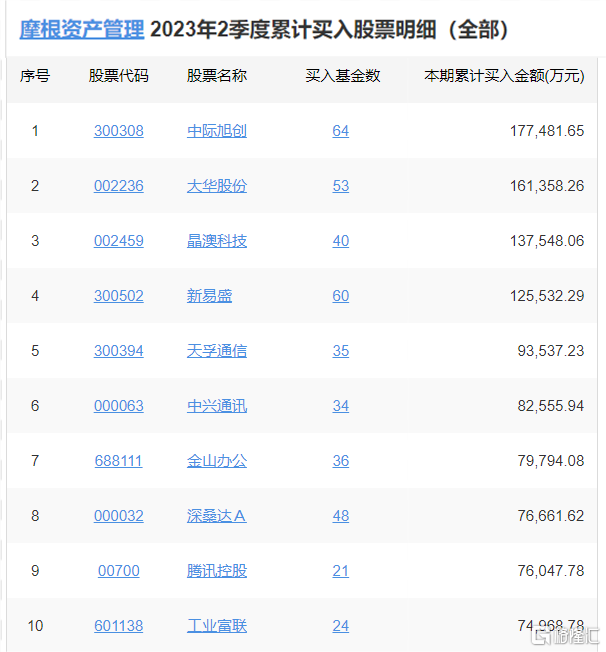Select amount 82,555.94

tap(551, 406)
